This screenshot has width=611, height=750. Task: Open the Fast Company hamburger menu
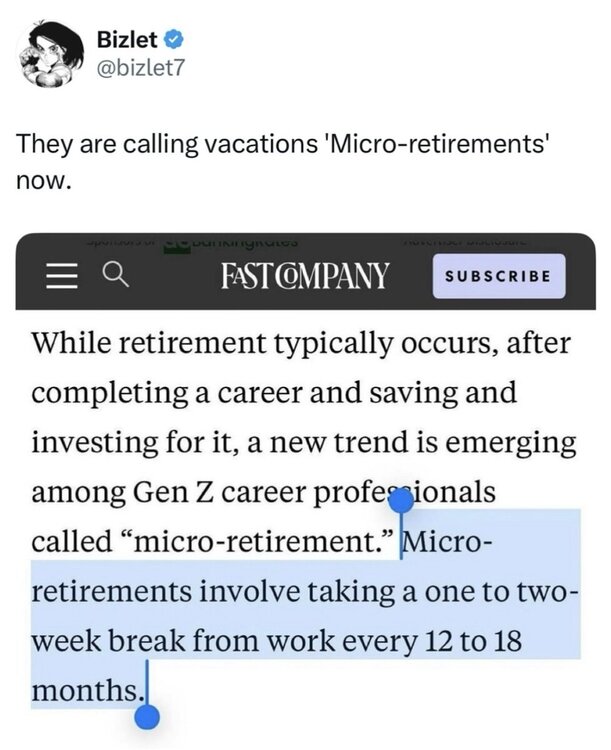pyautogui.click(x=62, y=277)
